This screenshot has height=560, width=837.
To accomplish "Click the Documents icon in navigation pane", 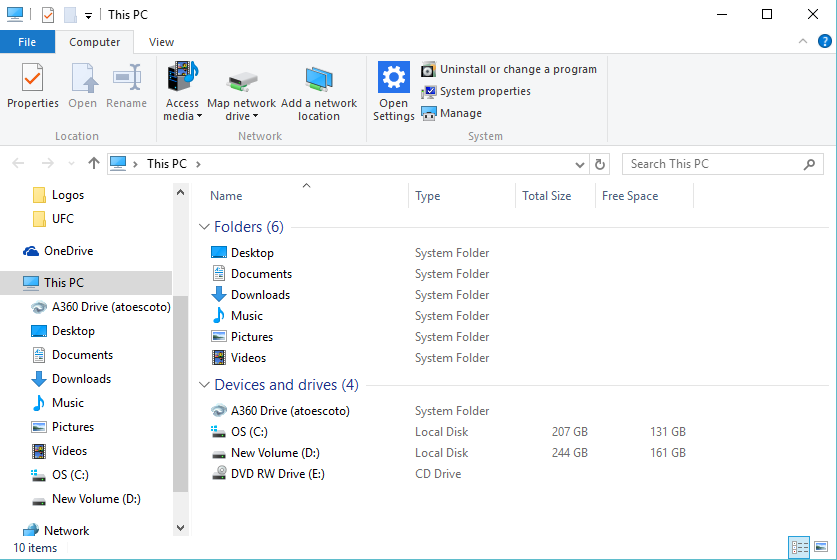I will click(39, 355).
